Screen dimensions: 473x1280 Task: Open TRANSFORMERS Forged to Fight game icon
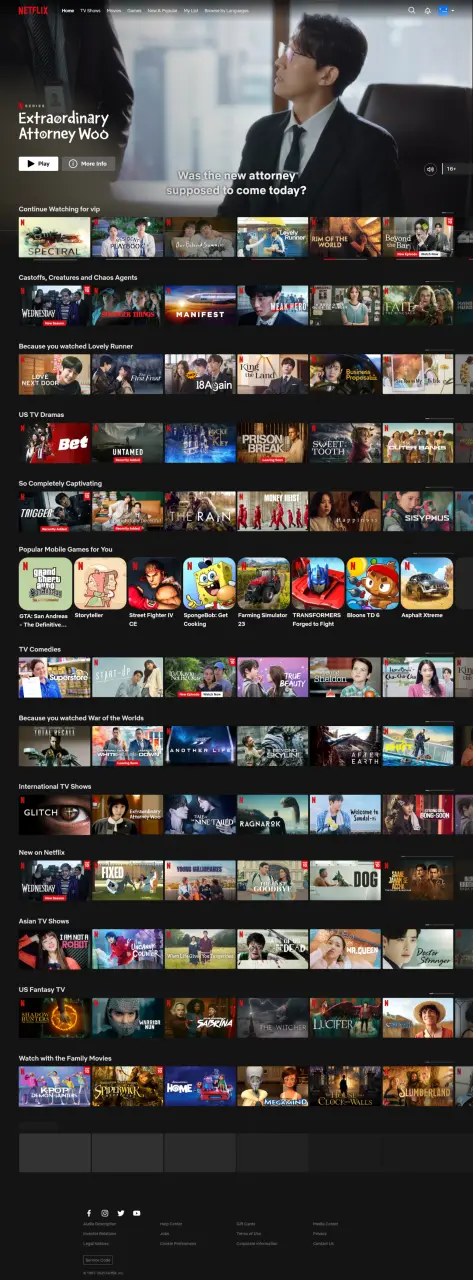click(318, 584)
